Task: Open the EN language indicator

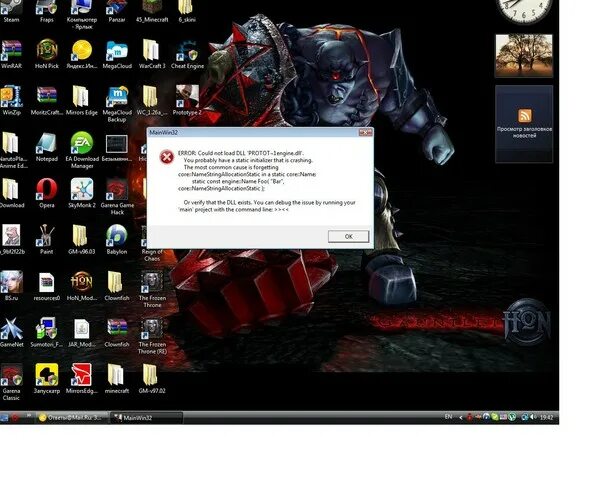Action: tap(448, 417)
